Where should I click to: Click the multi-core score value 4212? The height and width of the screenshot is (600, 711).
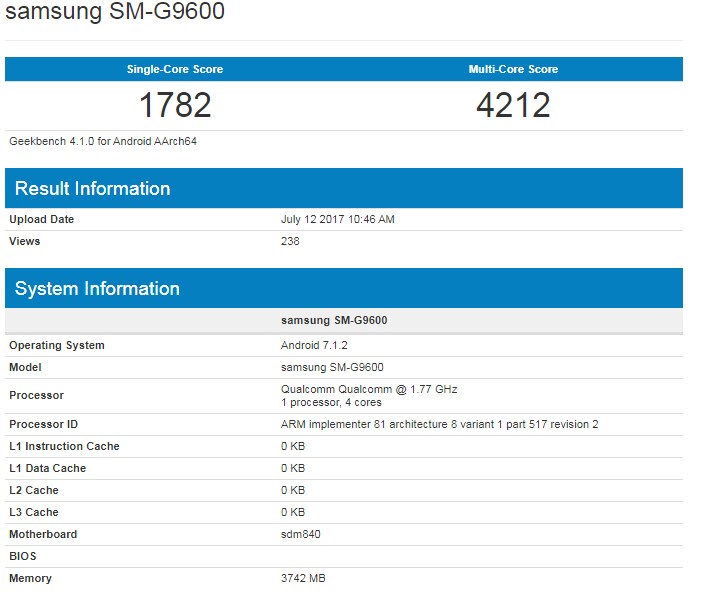coord(513,105)
